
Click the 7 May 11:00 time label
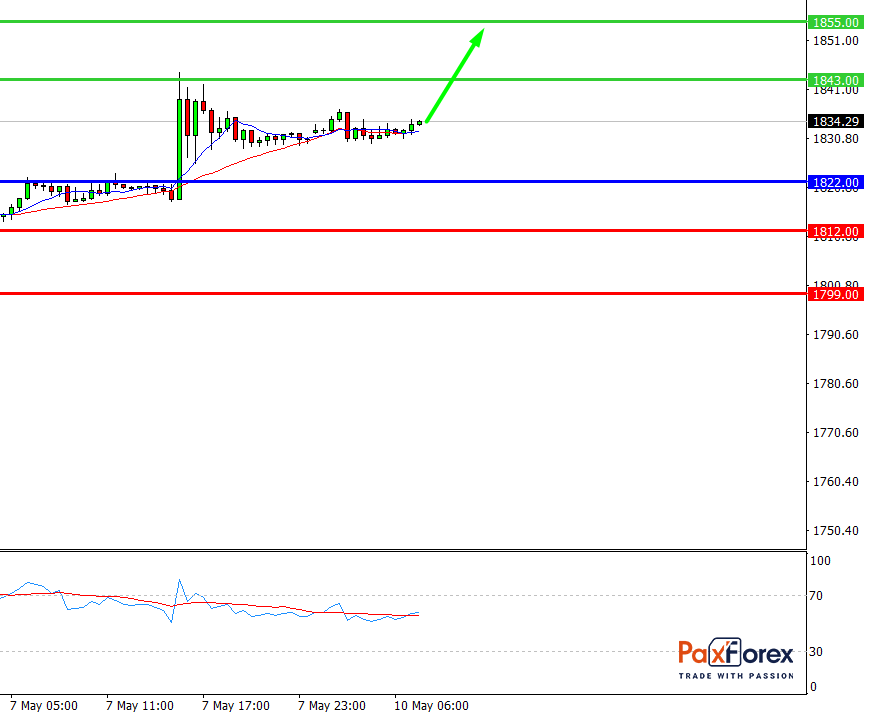[x=140, y=706]
